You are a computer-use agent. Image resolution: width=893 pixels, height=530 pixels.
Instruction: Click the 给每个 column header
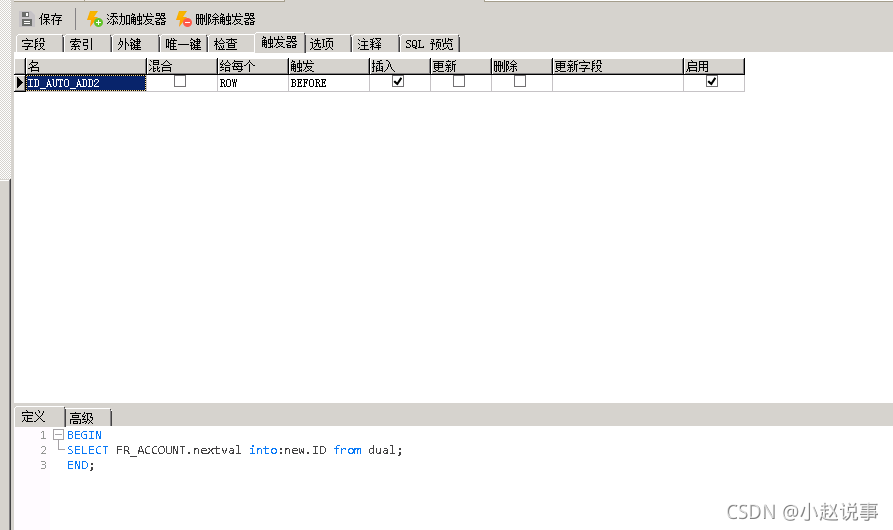pyautogui.click(x=252, y=66)
